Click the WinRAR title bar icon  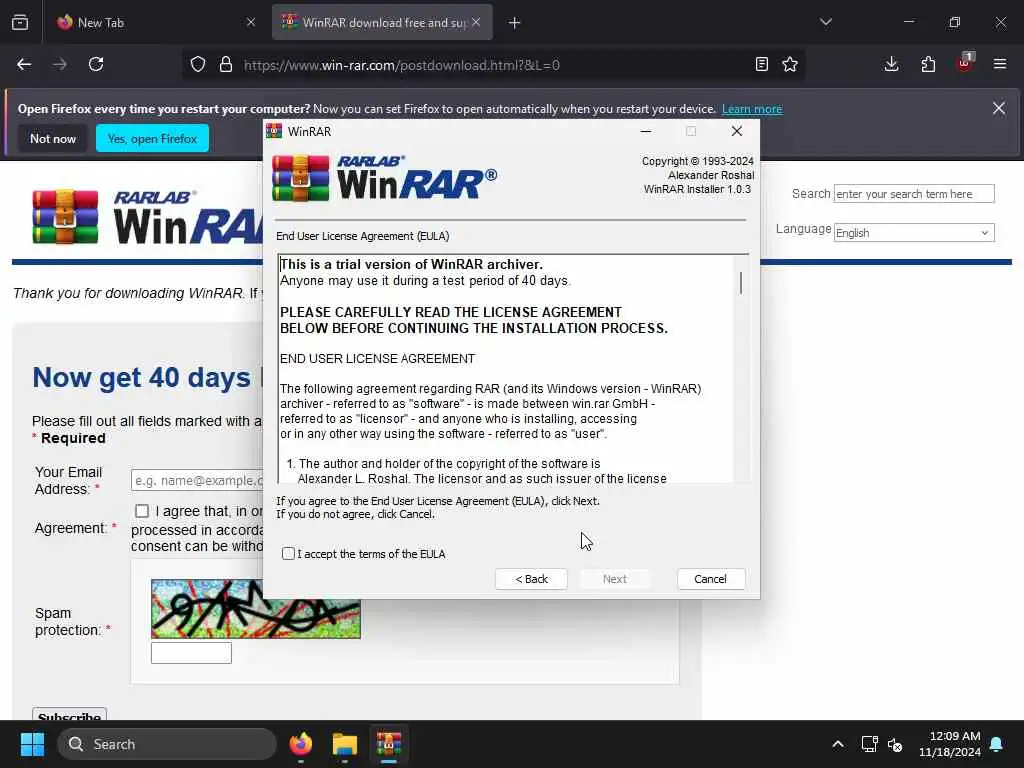(274, 131)
